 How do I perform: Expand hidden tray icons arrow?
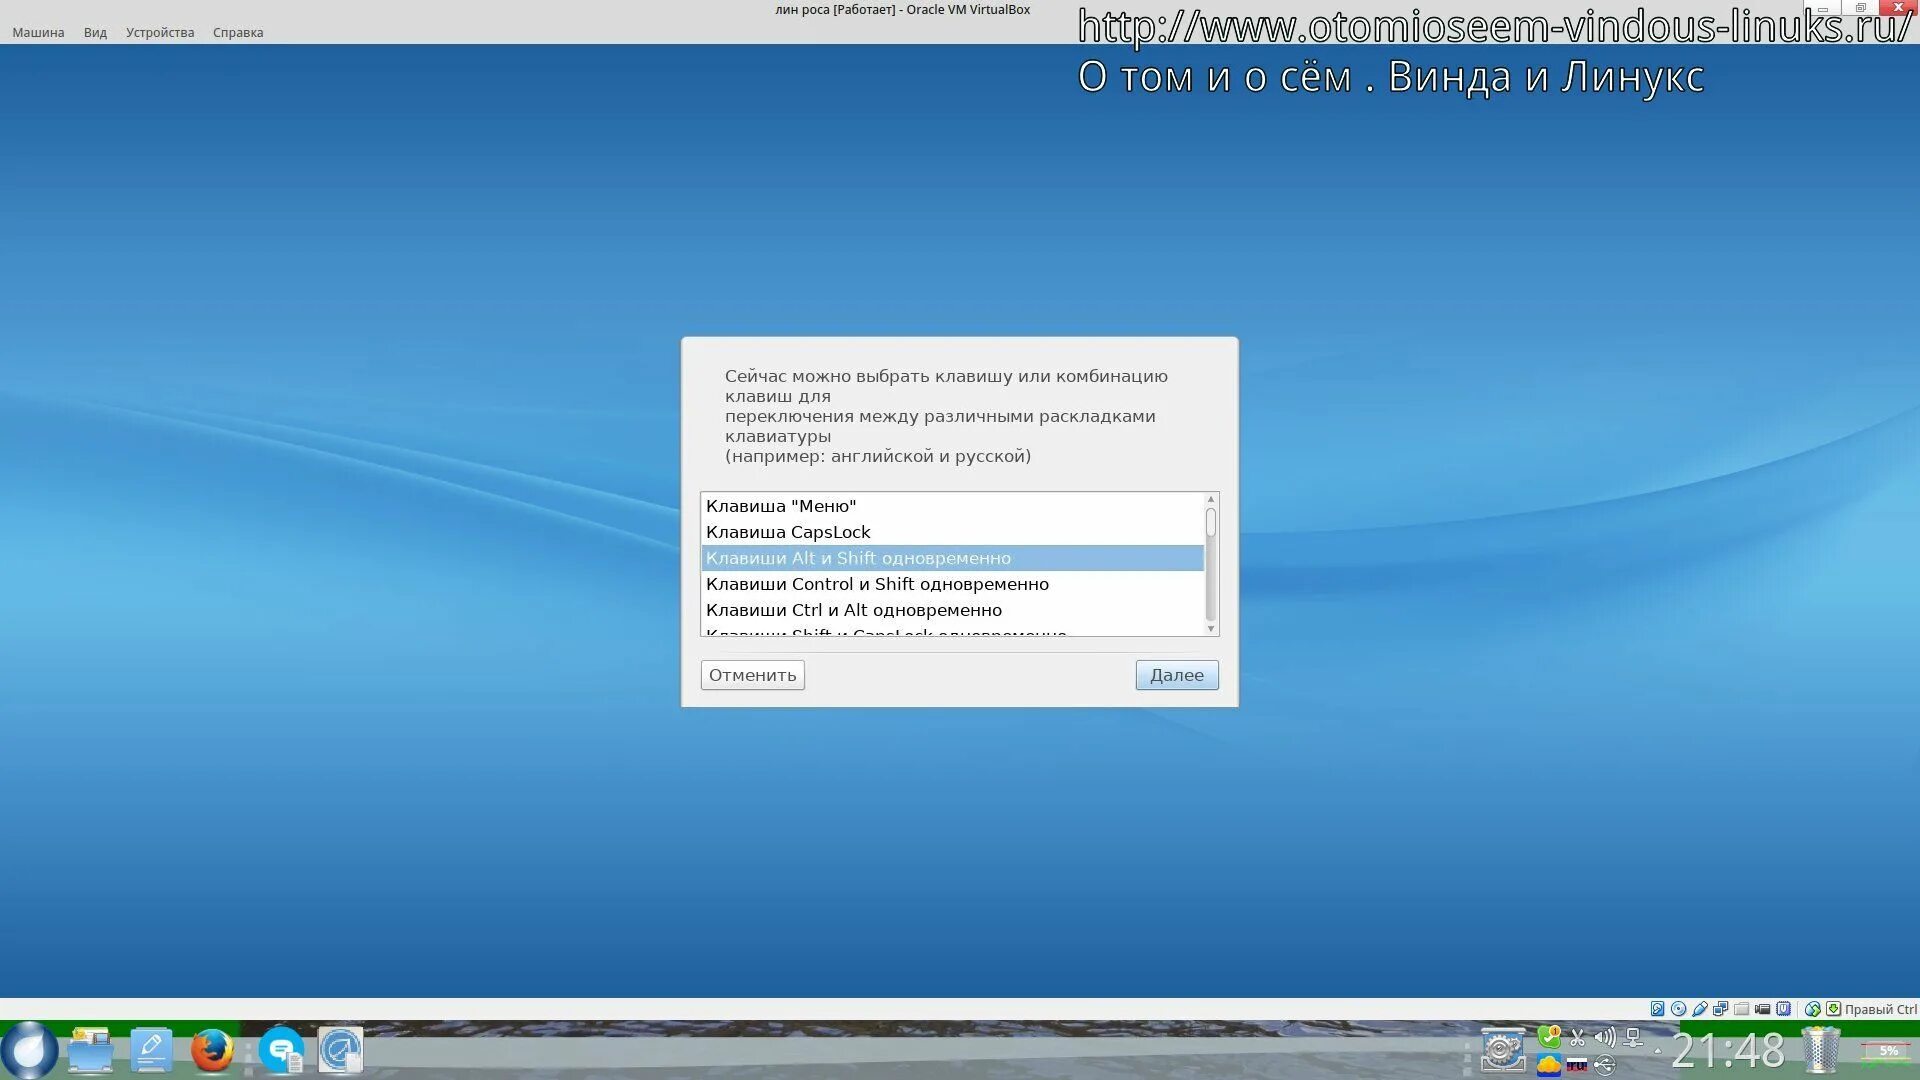1658,1051
